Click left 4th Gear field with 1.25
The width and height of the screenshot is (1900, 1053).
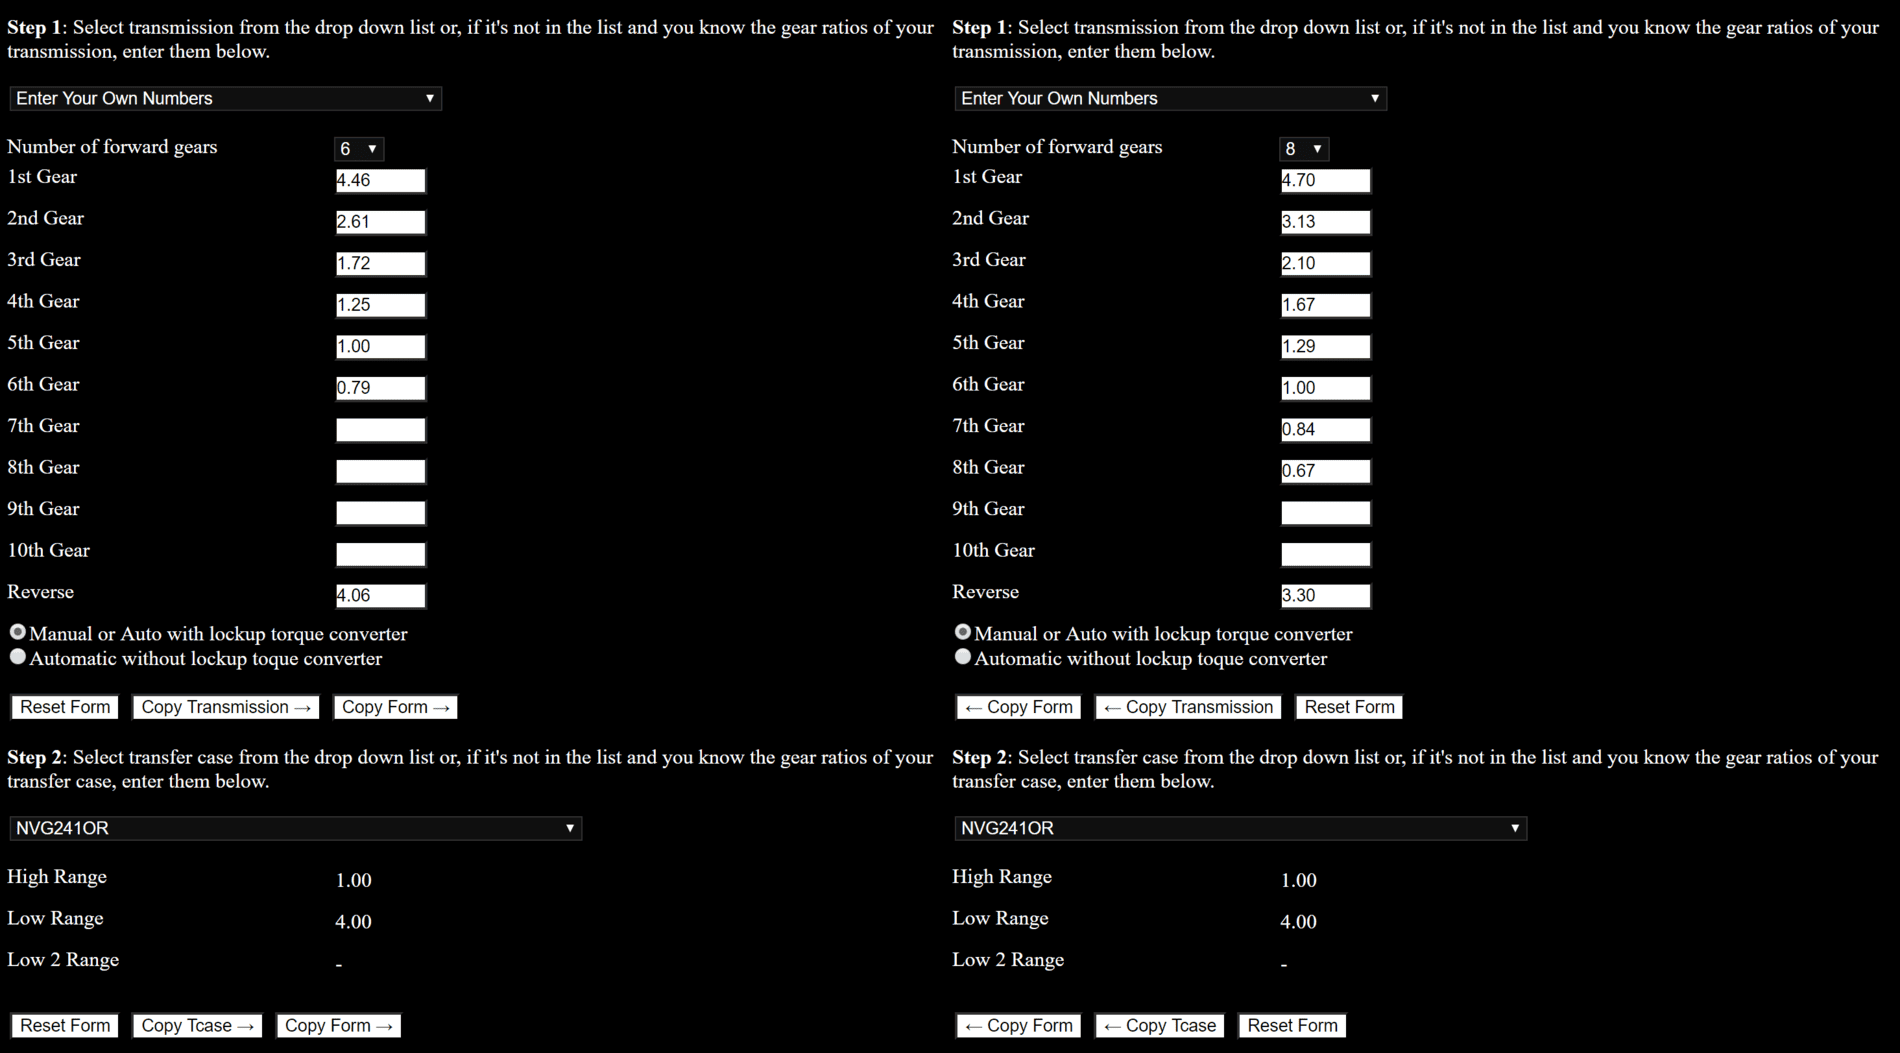[380, 305]
